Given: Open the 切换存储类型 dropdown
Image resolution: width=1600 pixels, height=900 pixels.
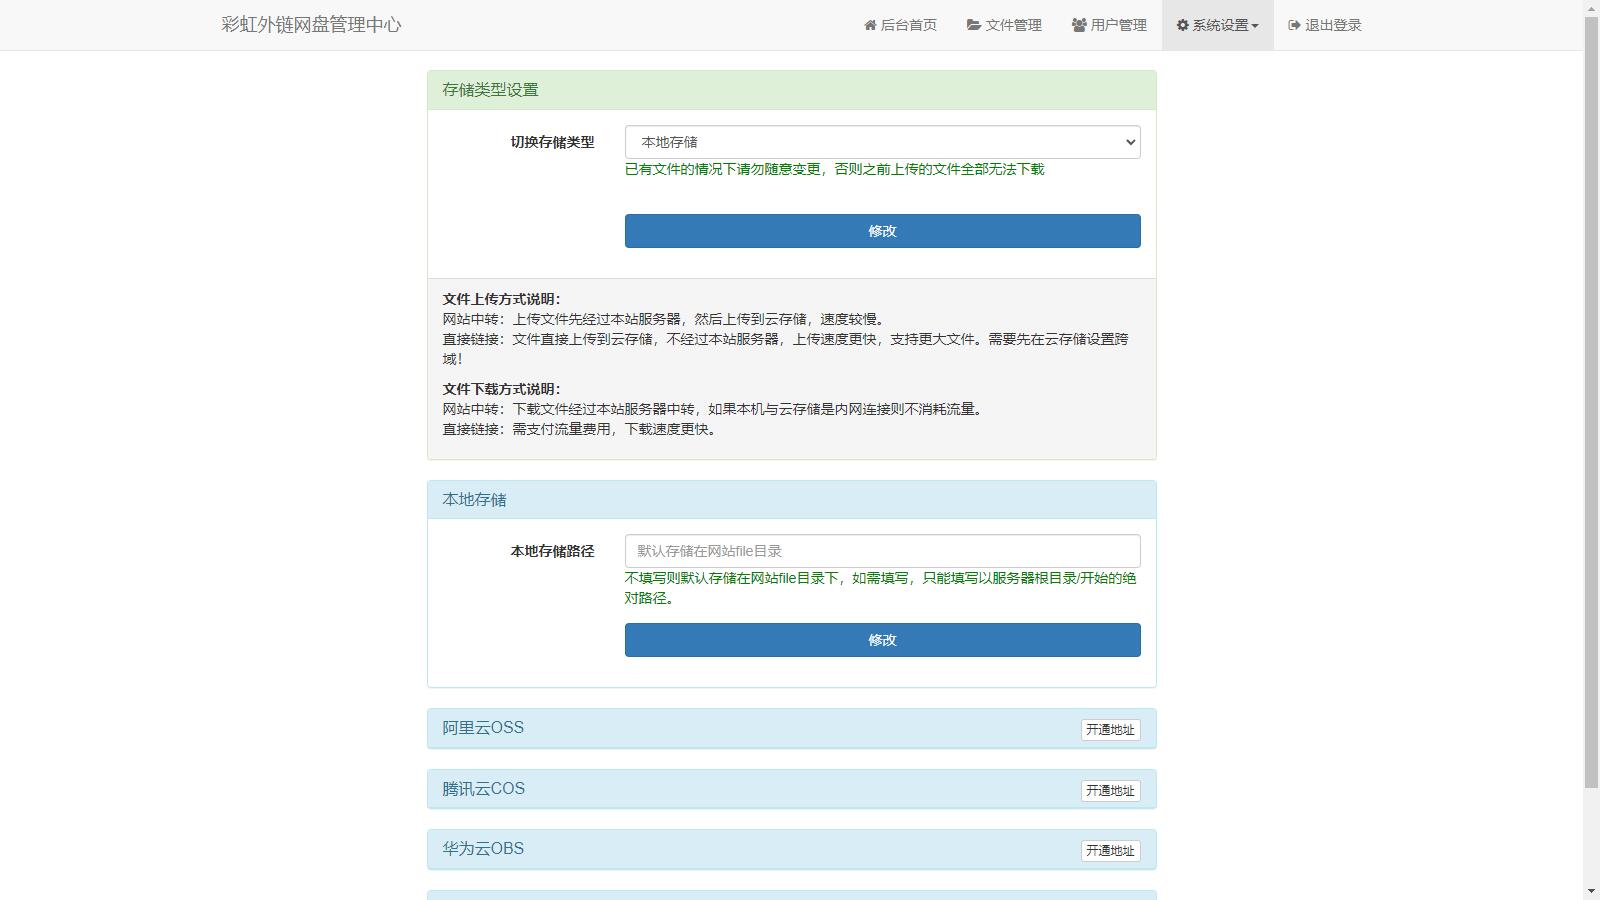Looking at the screenshot, I should (x=882, y=142).
